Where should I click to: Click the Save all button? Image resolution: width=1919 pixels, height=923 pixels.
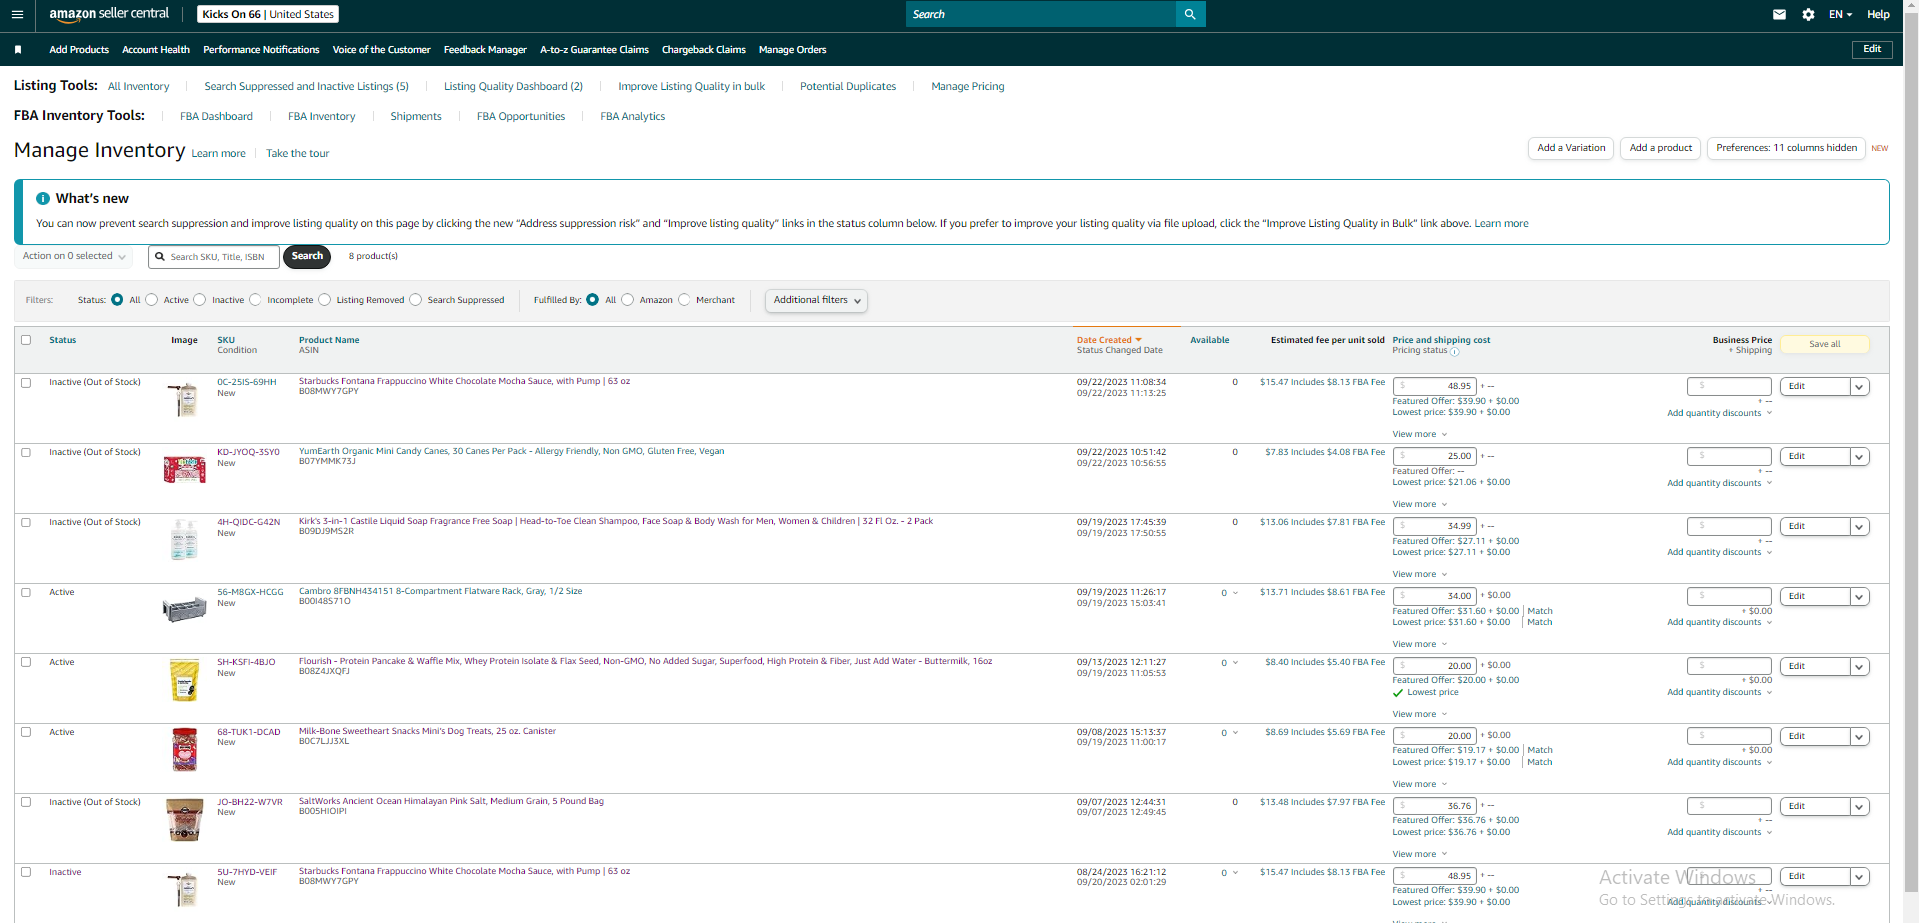click(x=1825, y=344)
